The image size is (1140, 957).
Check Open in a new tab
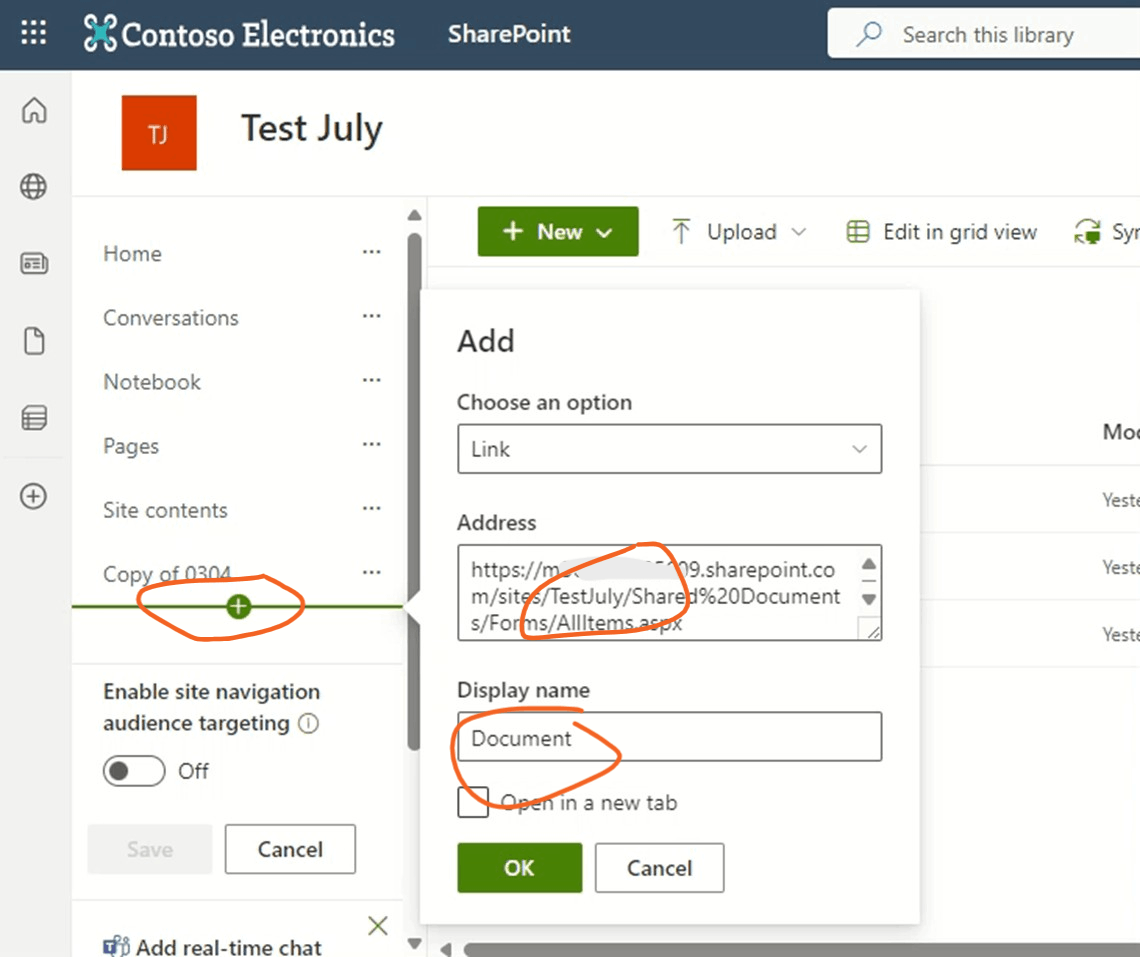click(473, 802)
